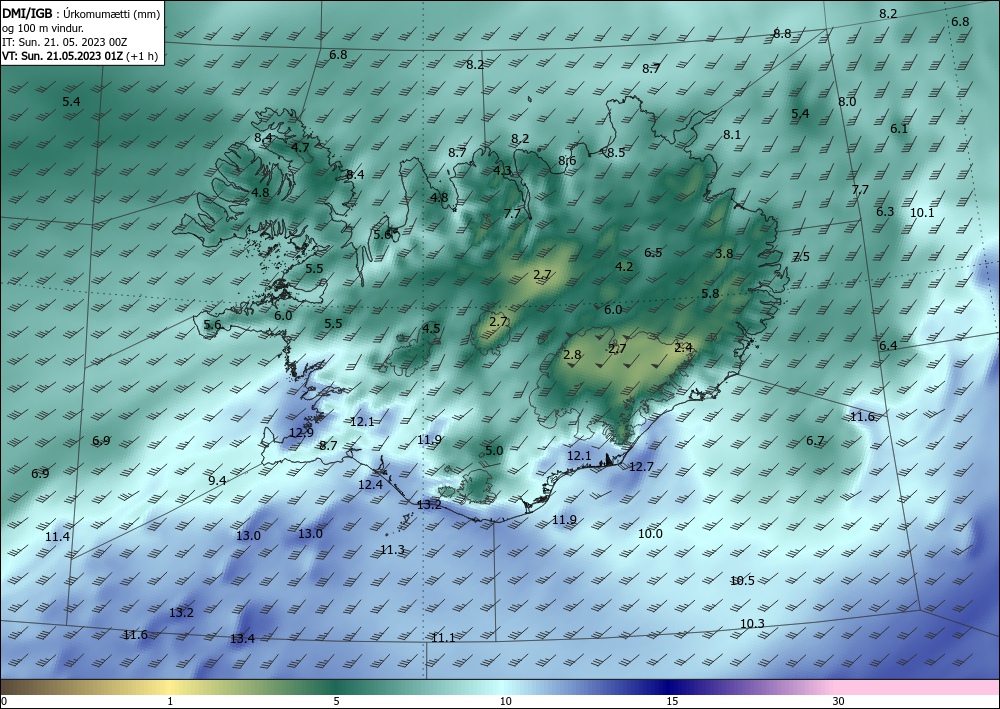Image resolution: width=1000 pixels, height=709 pixels.
Task: Click the map value 4.2
Action: click(x=624, y=267)
